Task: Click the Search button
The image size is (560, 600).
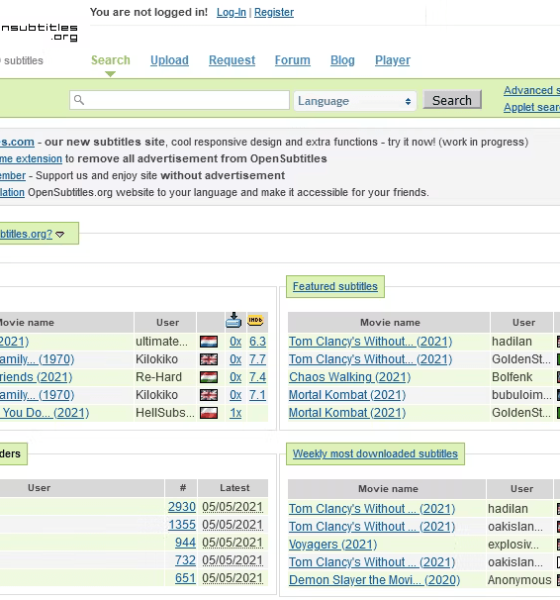Action: coord(452,100)
